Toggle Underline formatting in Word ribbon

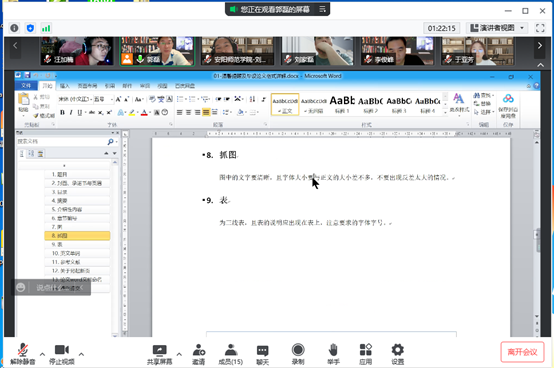(79, 113)
